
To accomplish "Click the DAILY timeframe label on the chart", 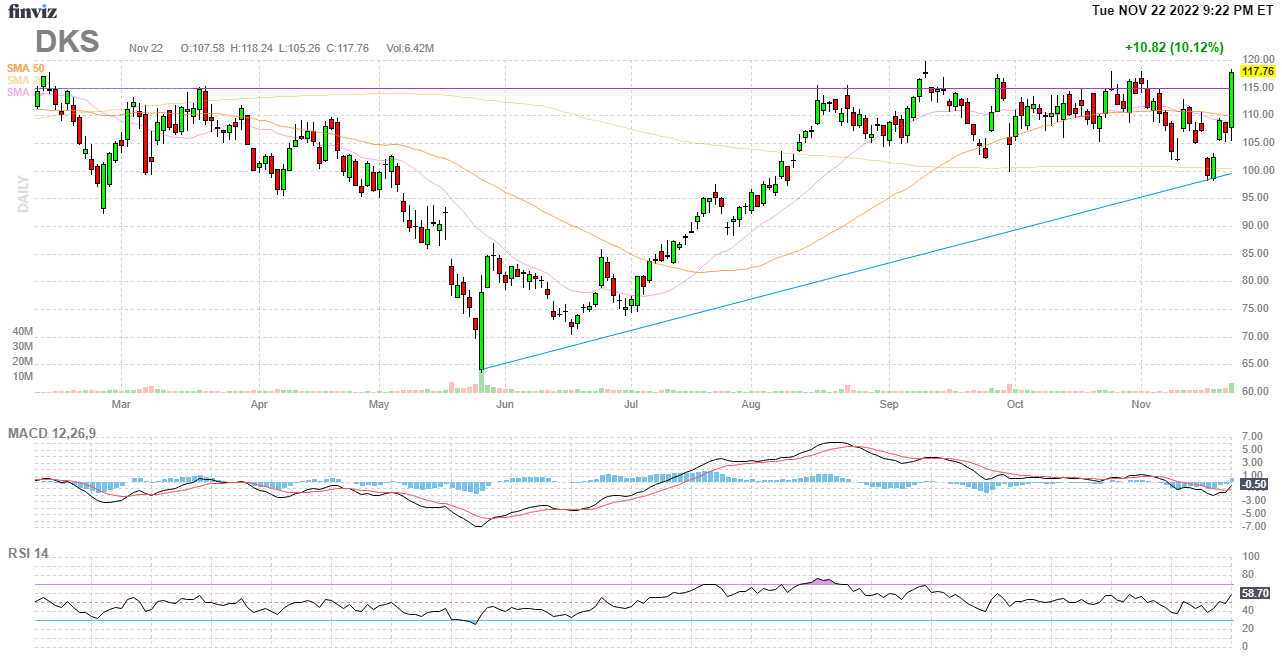I will 23,193.
